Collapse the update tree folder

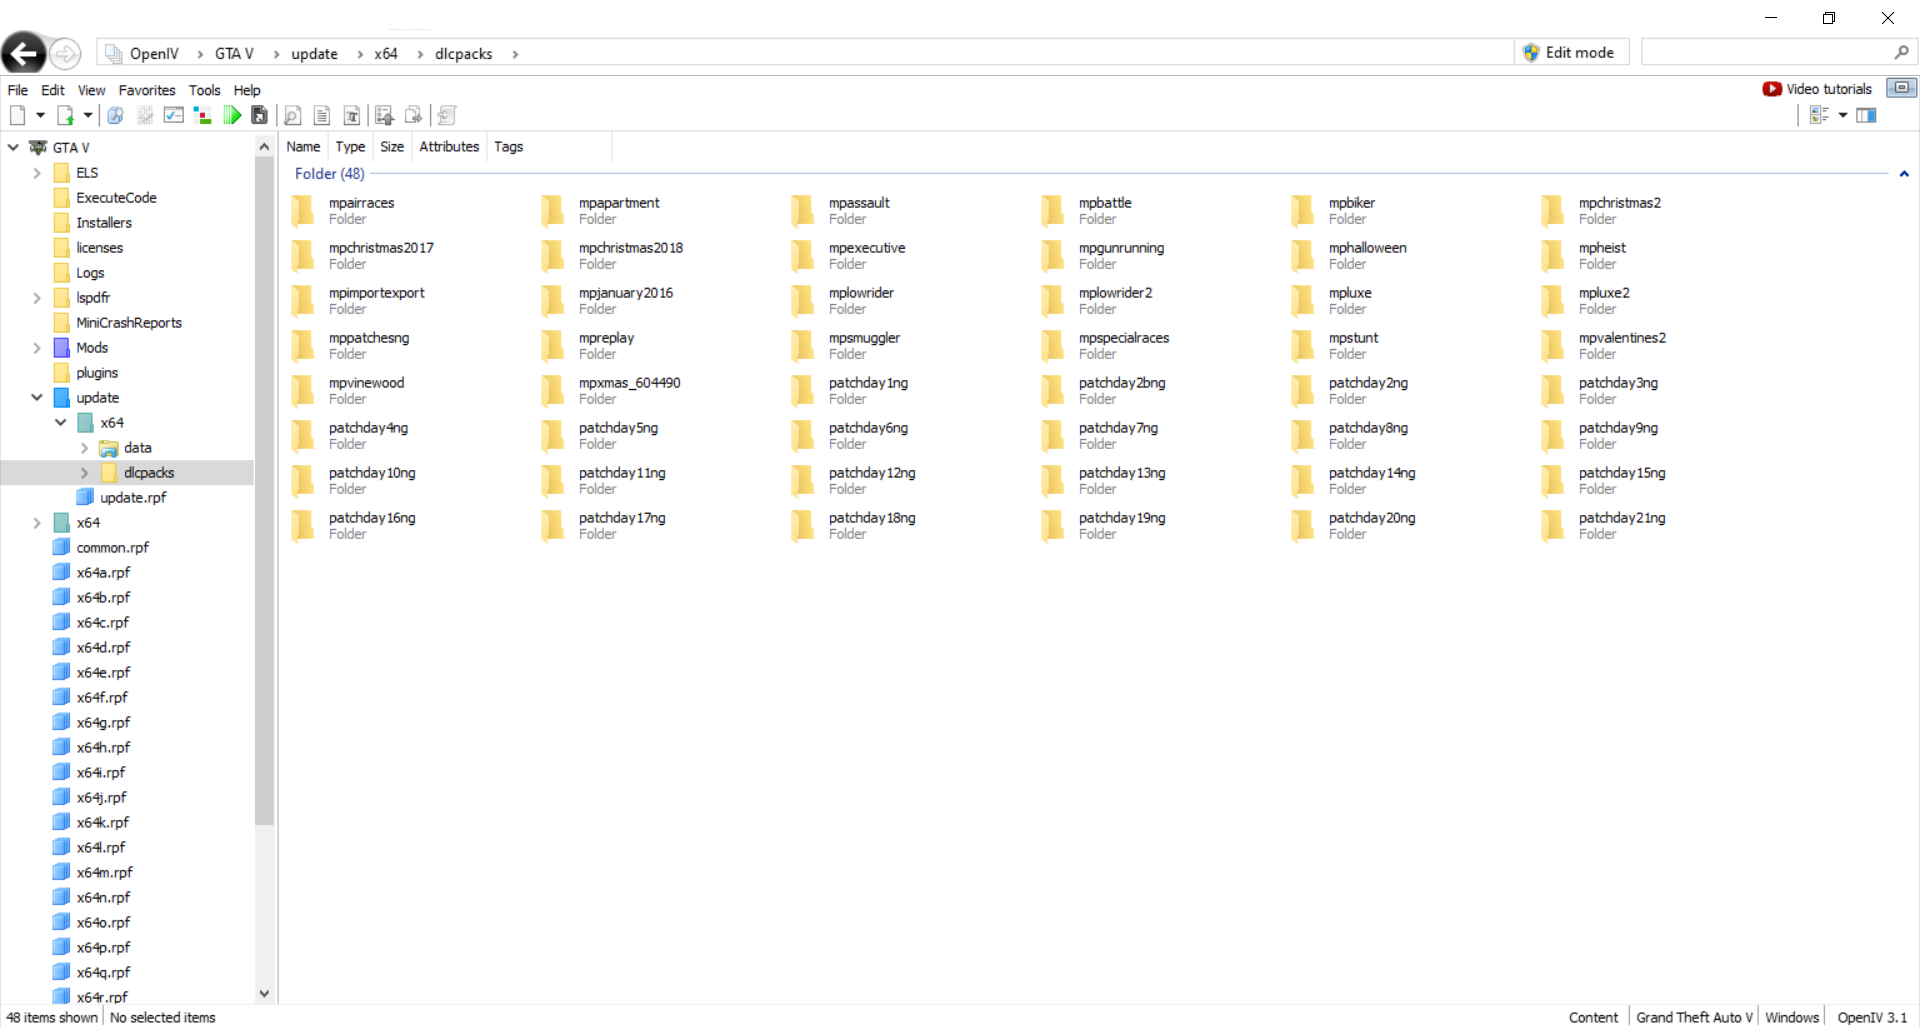[x=37, y=398]
